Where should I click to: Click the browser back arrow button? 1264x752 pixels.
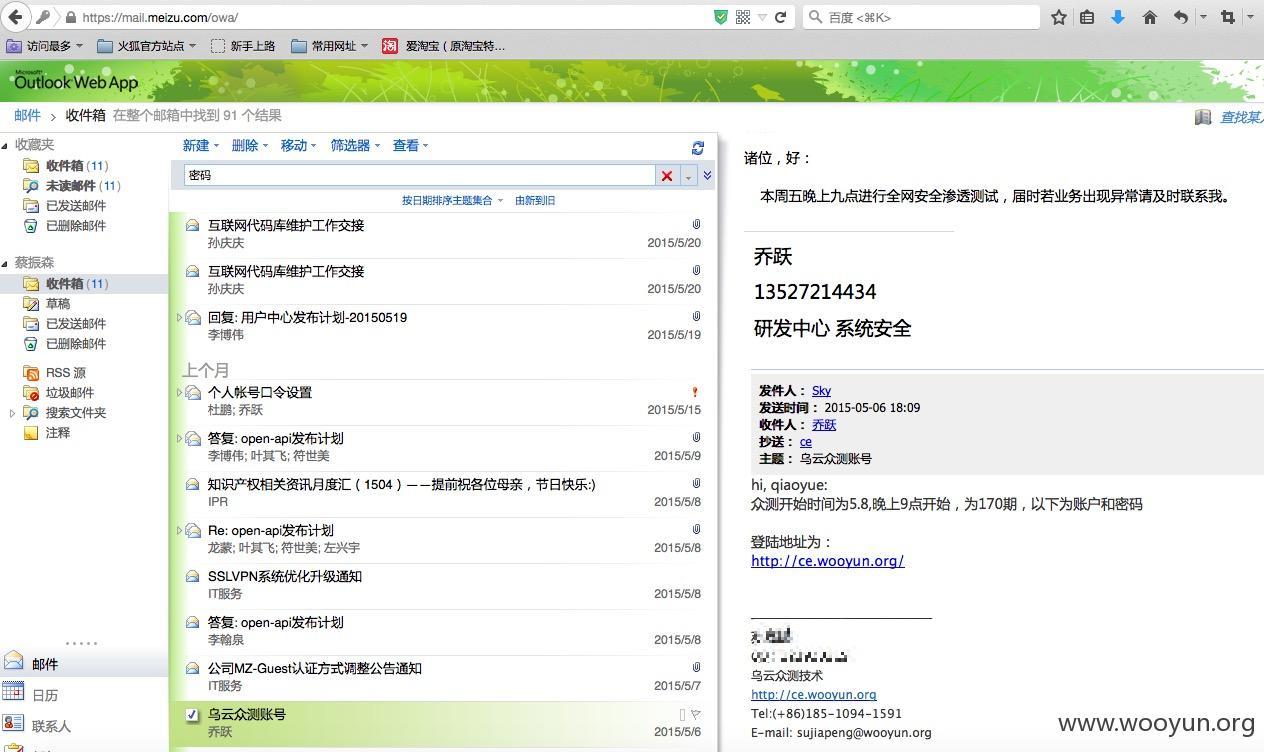pyautogui.click(x=15, y=17)
